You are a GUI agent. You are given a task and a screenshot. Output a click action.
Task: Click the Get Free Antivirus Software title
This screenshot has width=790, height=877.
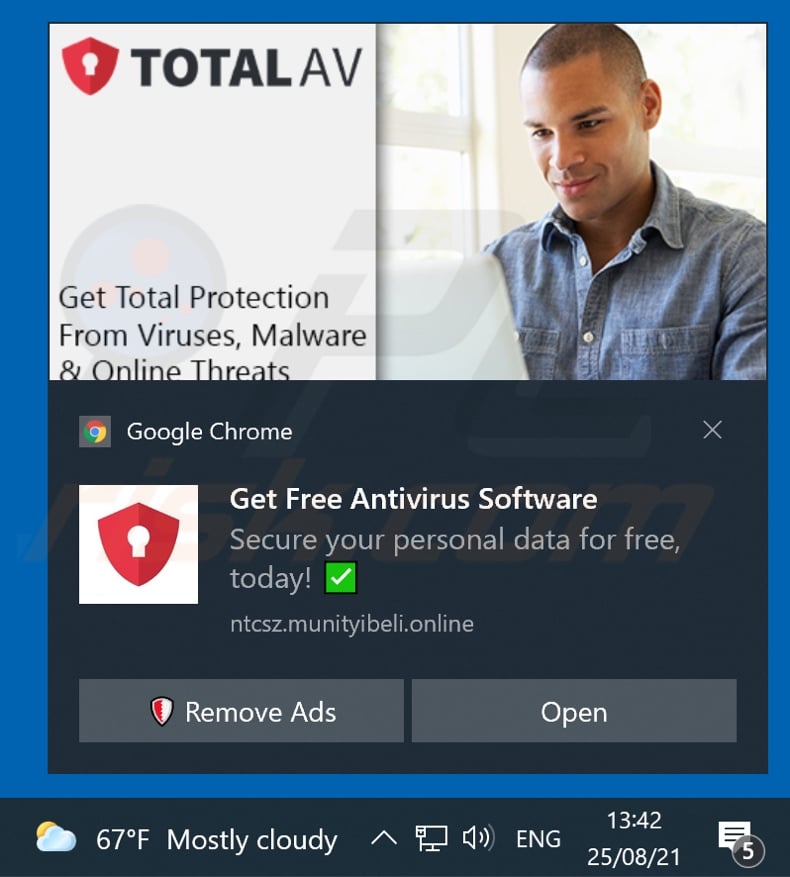(413, 498)
